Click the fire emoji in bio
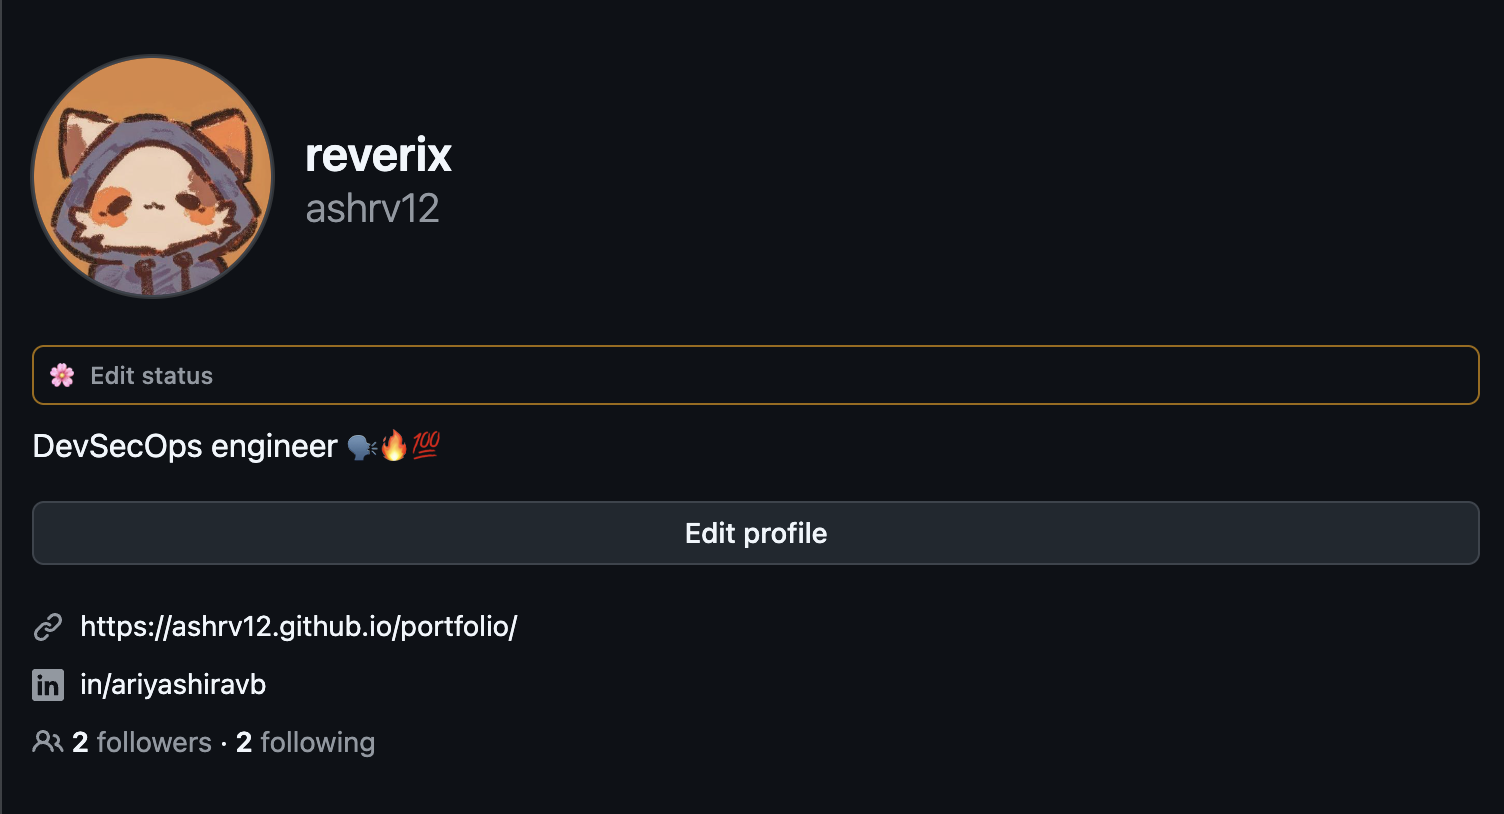1504x814 pixels. 394,446
